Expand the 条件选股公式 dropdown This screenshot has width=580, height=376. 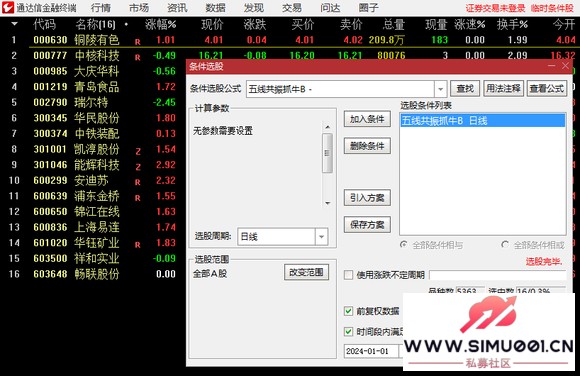[x=440, y=89]
